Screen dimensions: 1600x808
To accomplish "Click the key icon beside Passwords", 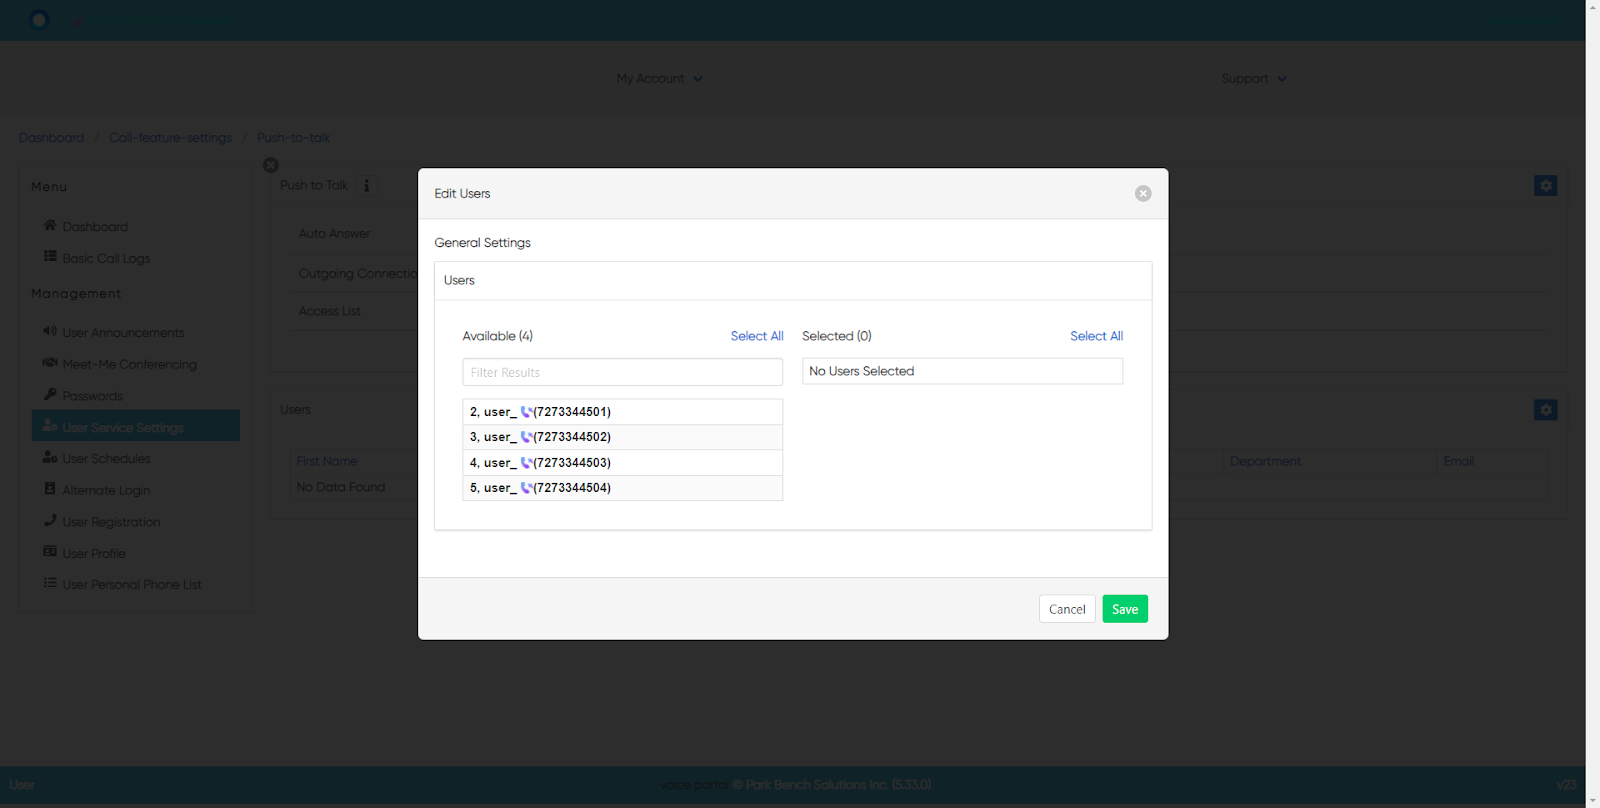I will point(50,394).
